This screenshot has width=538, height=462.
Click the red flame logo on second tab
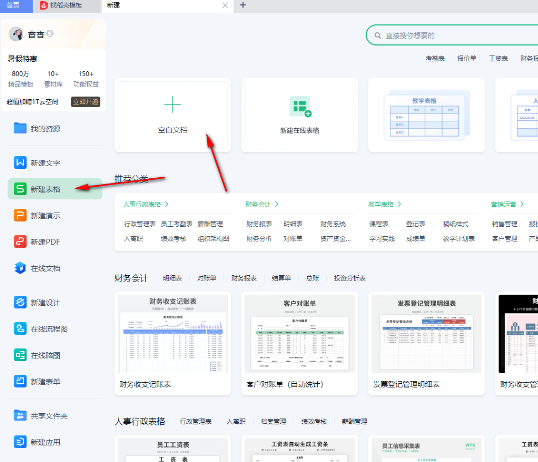click(x=44, y=5)
